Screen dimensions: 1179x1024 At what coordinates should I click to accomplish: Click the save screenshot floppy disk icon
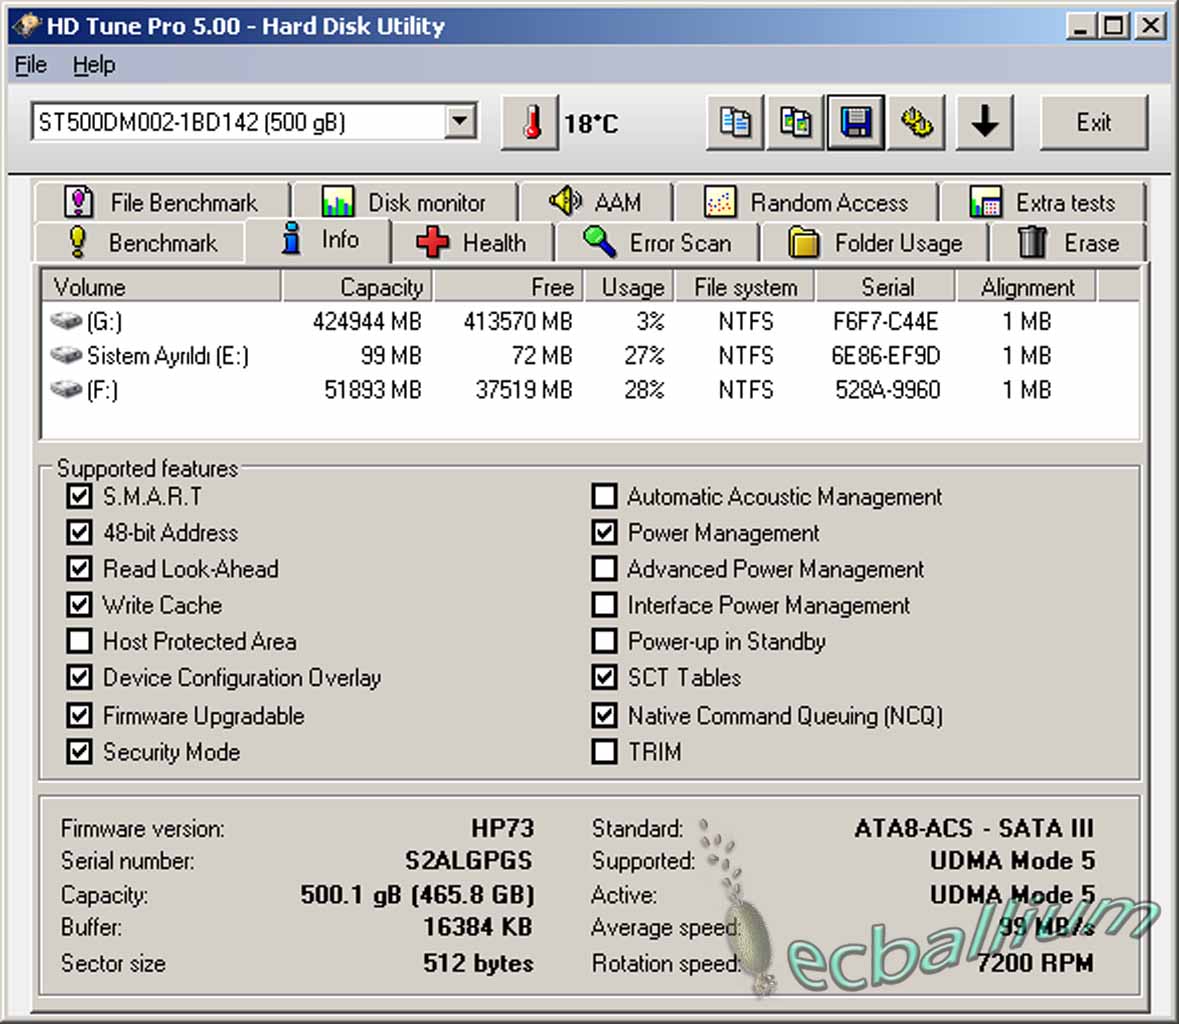point(855,123)
